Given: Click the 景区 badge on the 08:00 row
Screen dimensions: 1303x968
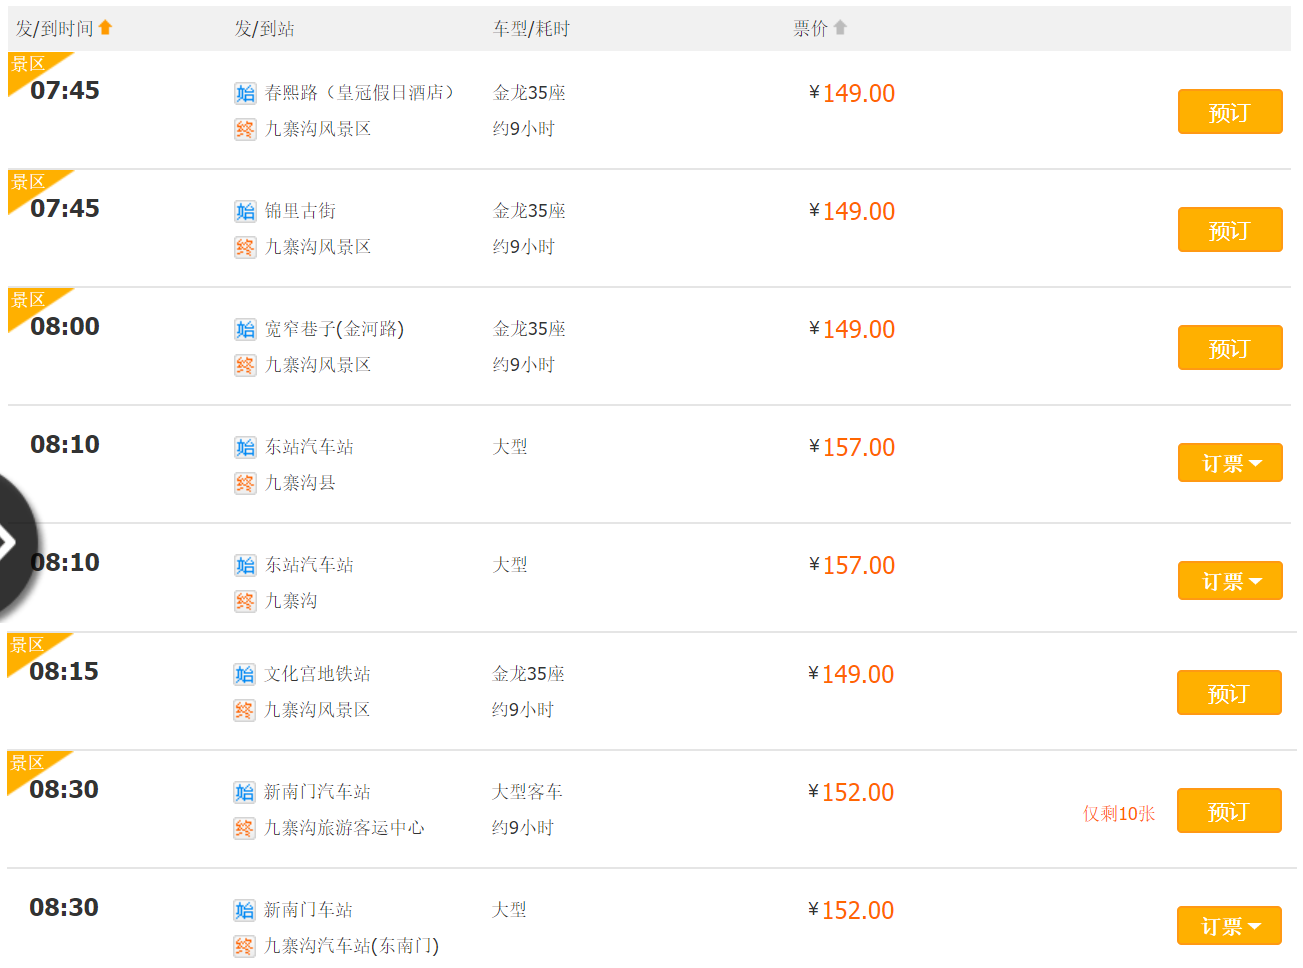Looking at the screenshot, I should click(x=28, y=300).
